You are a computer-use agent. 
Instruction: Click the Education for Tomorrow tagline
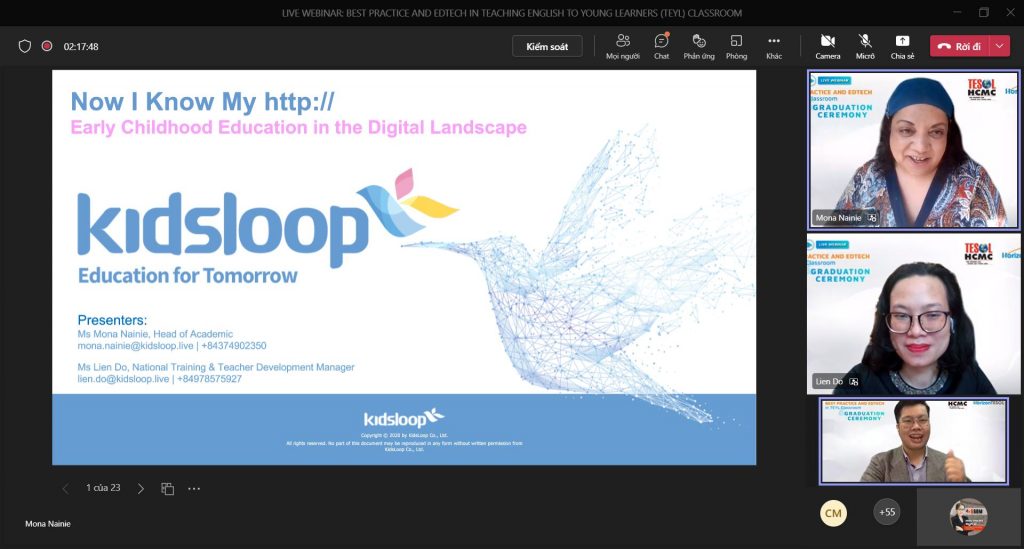click(187, 275)
